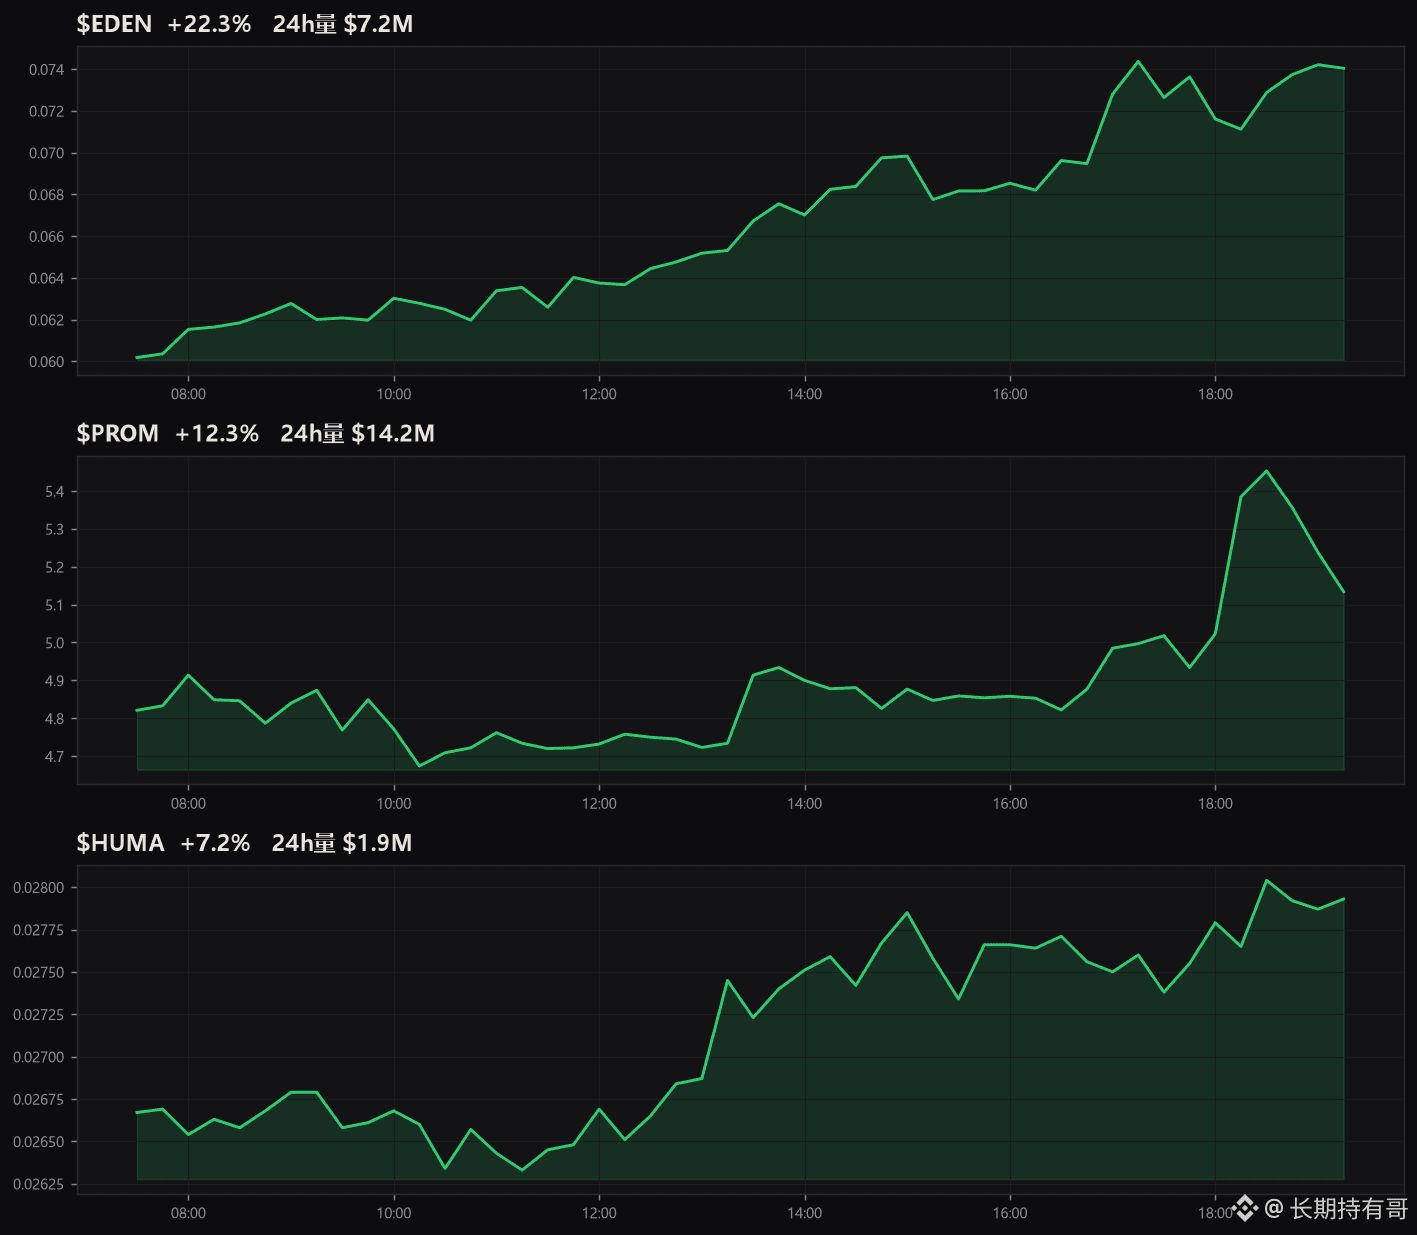Click the 5.4 price axis label

tap(54, 491)
